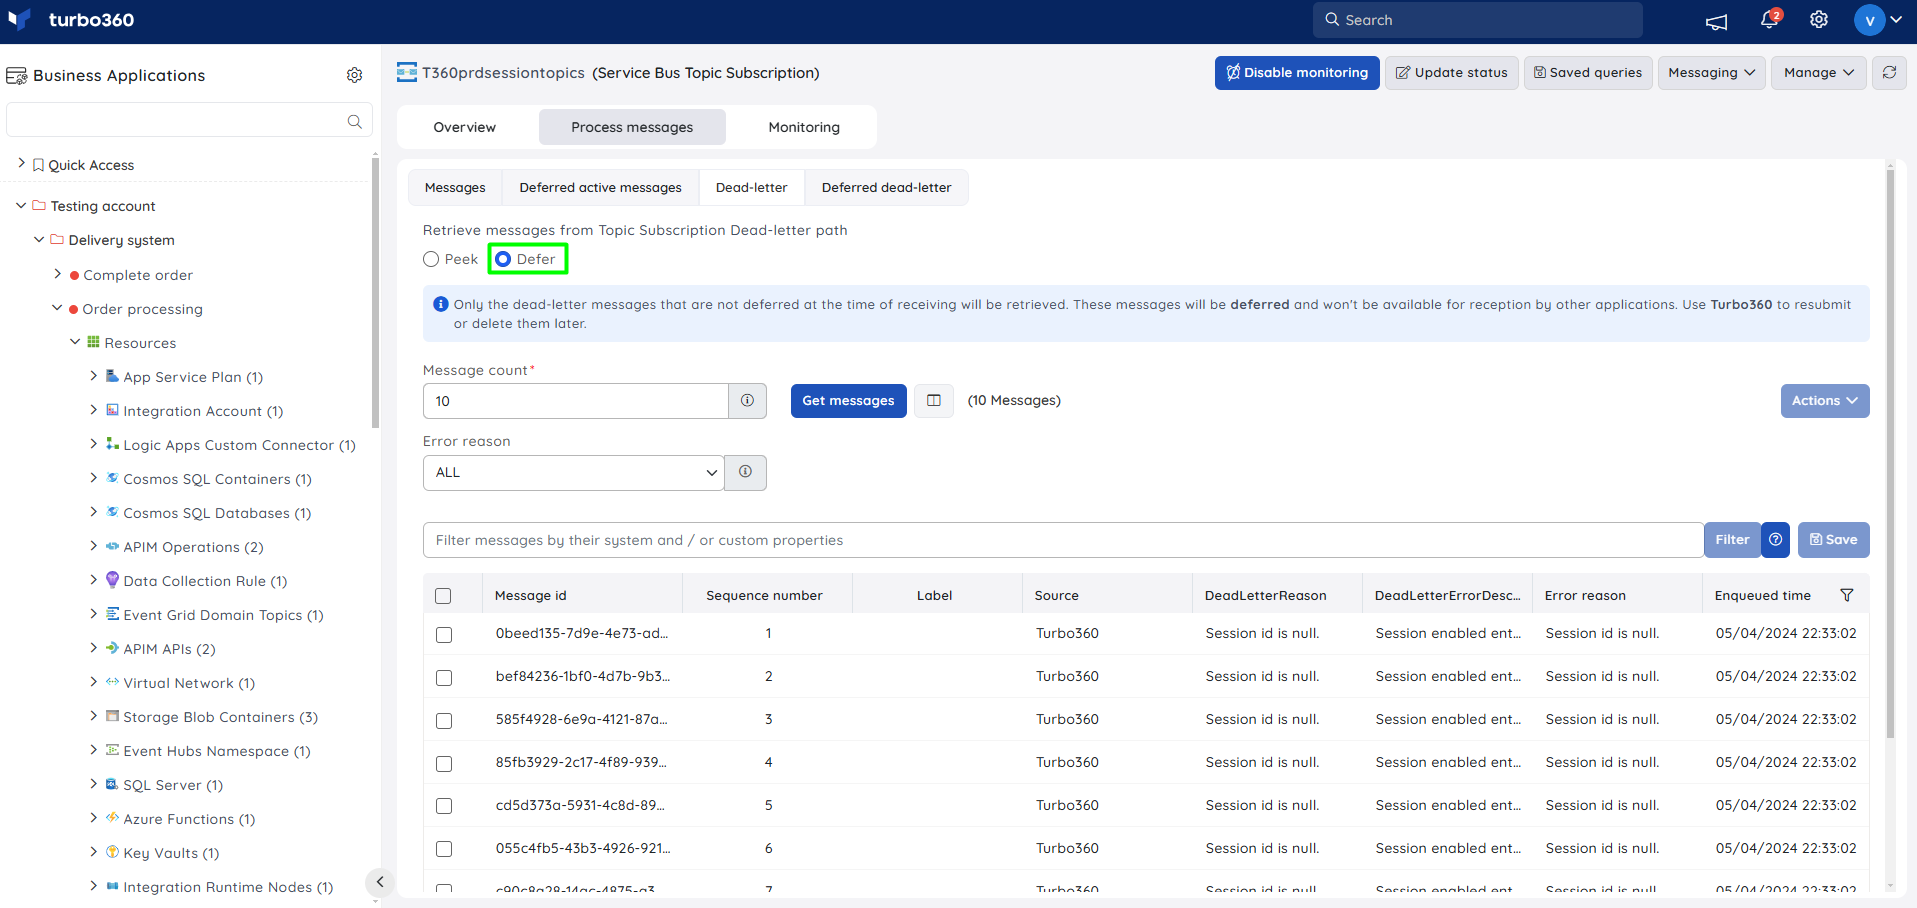Open filter help question mark icon

[x=1775, y=540]
